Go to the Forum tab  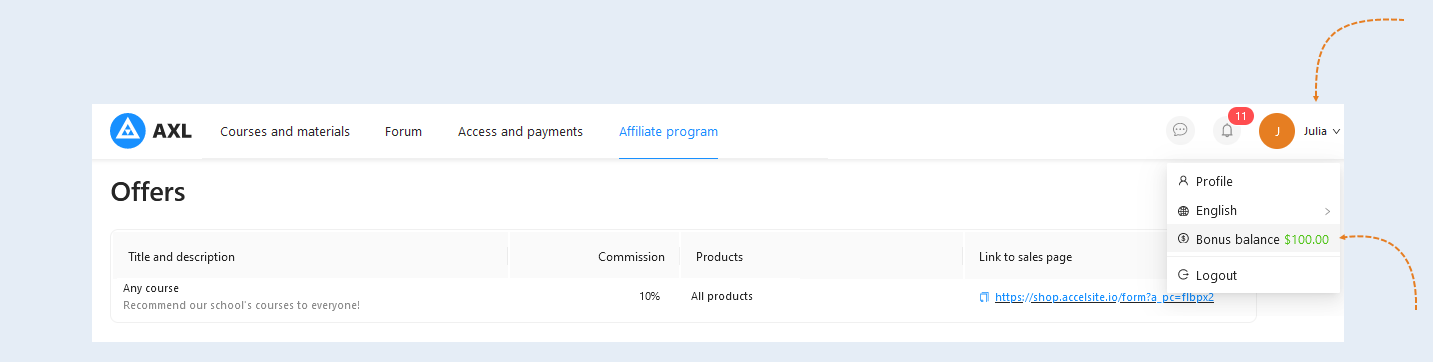(x=403, y=131)
